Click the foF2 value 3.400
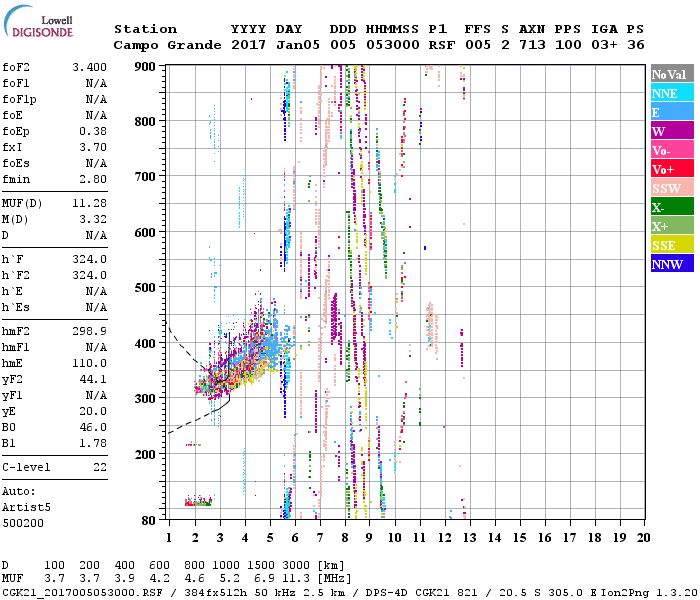700x600 pixels. [x=89, y=67]
